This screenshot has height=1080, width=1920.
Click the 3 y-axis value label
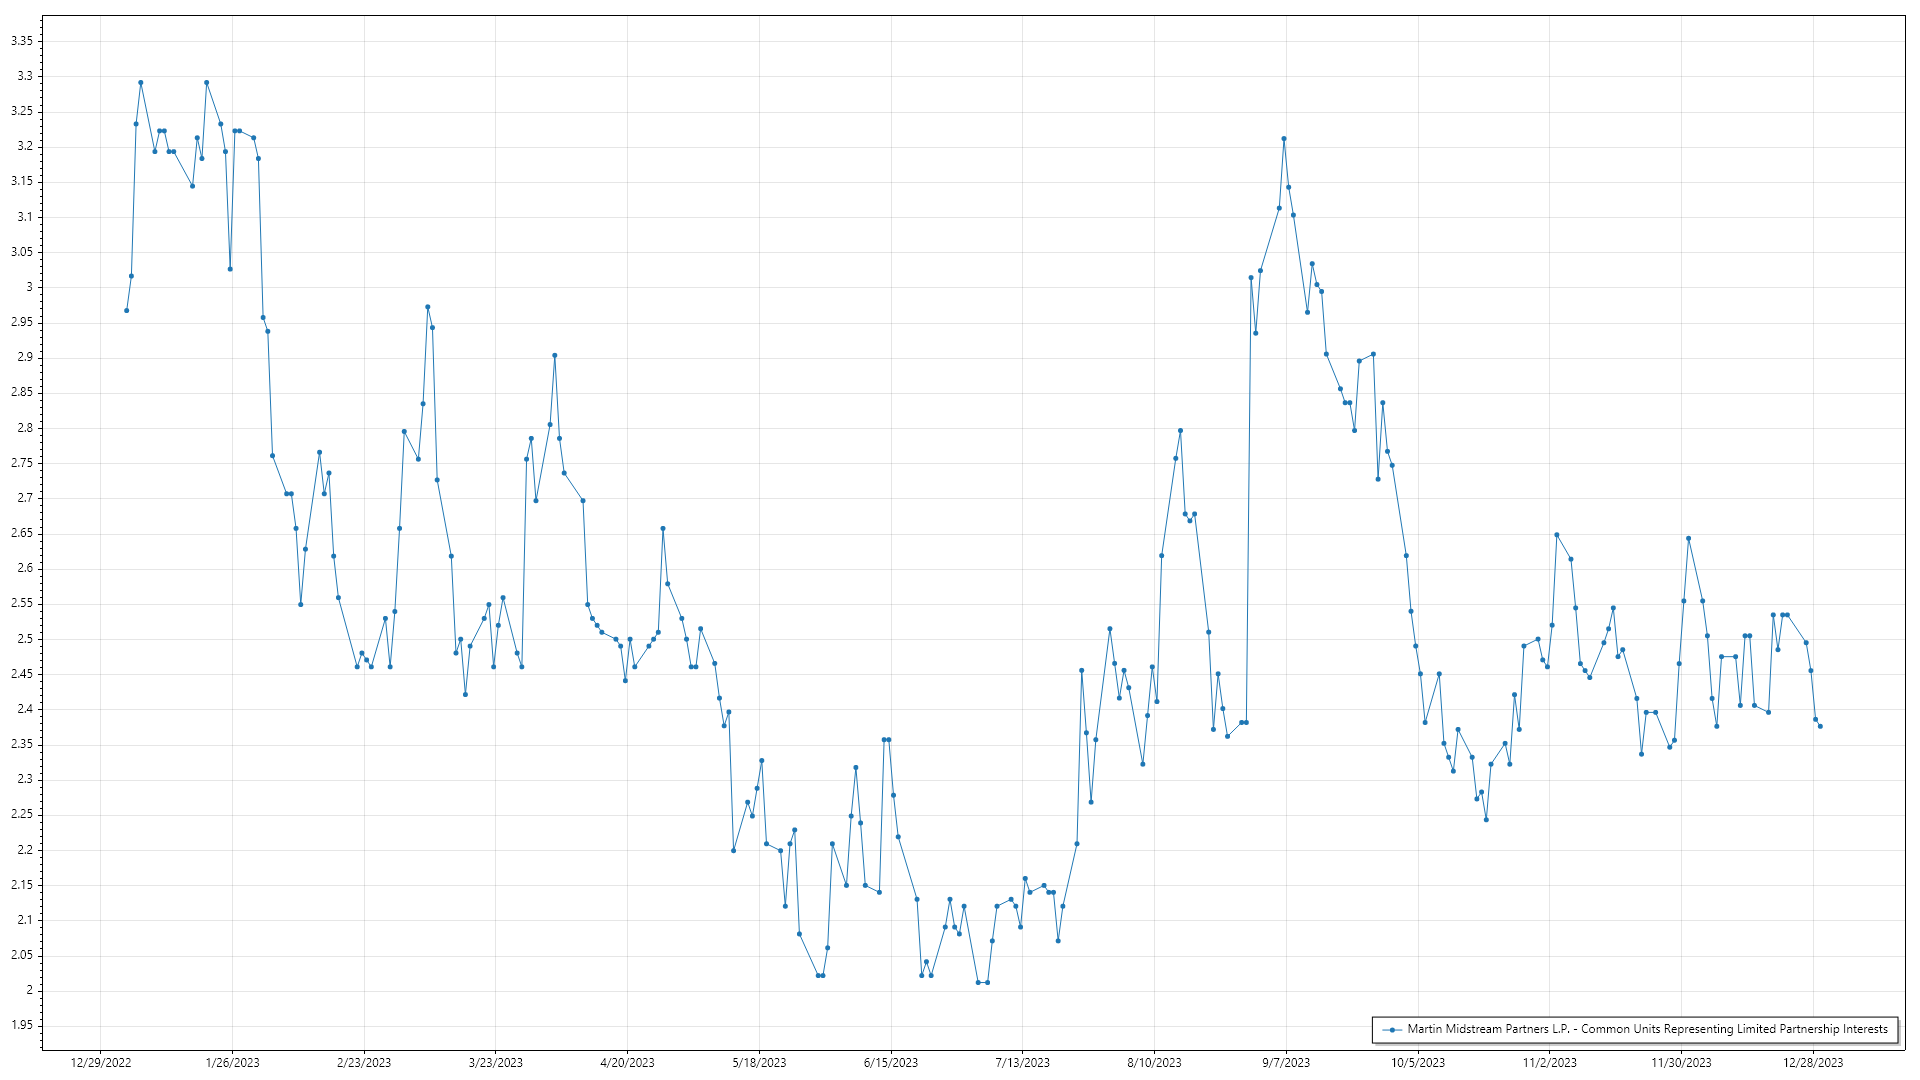coord(29,287)
